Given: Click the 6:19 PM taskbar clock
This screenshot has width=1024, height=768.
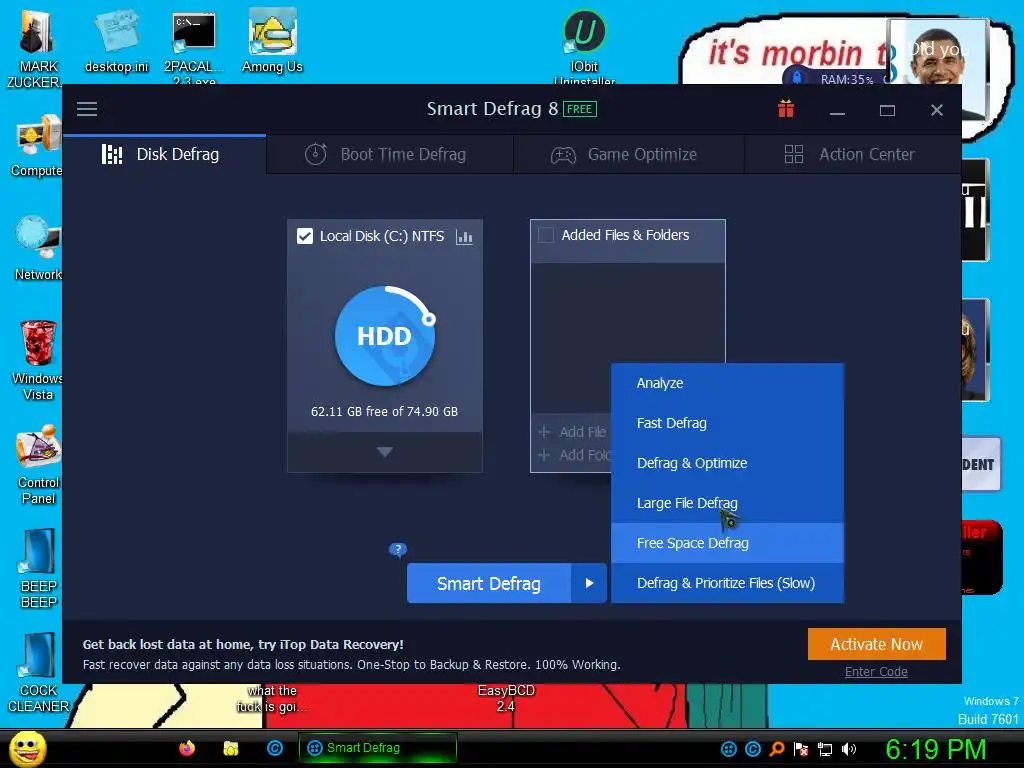Looking at the screenshot, I should pyautogui.click(x=935, y=749).
